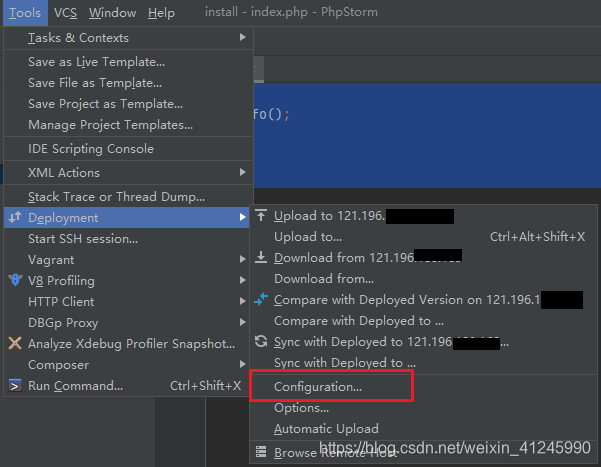Start SSH session from Tools menu
Screen dimensions: 601x467
point(128,239)
